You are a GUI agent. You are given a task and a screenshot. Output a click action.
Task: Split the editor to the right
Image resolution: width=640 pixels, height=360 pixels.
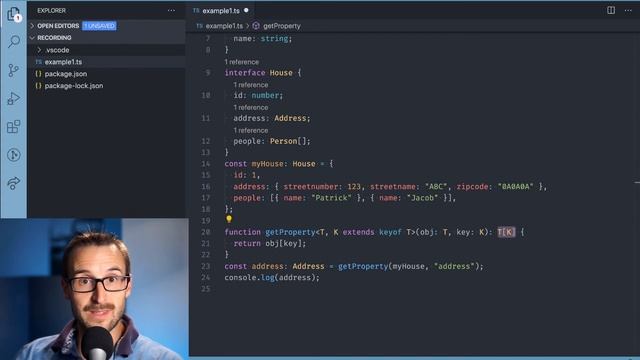pyautogui.click(x=611, y=10)
